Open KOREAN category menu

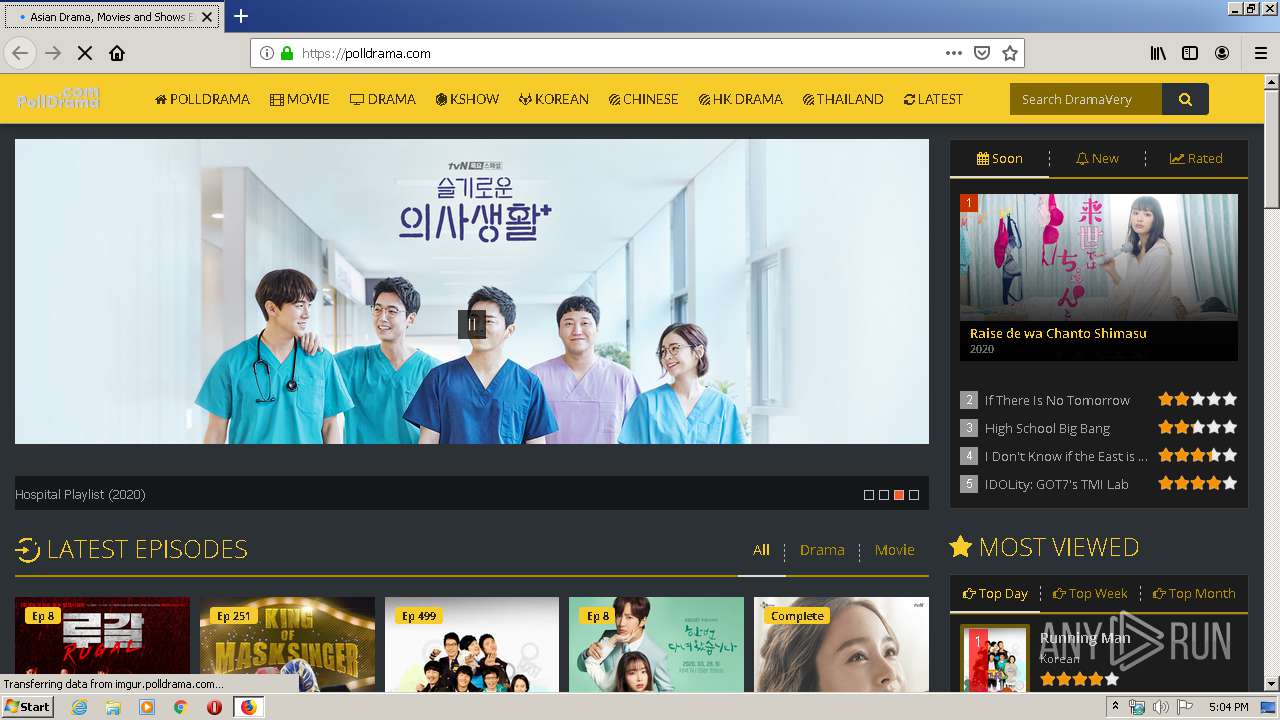tap(554, 99)
